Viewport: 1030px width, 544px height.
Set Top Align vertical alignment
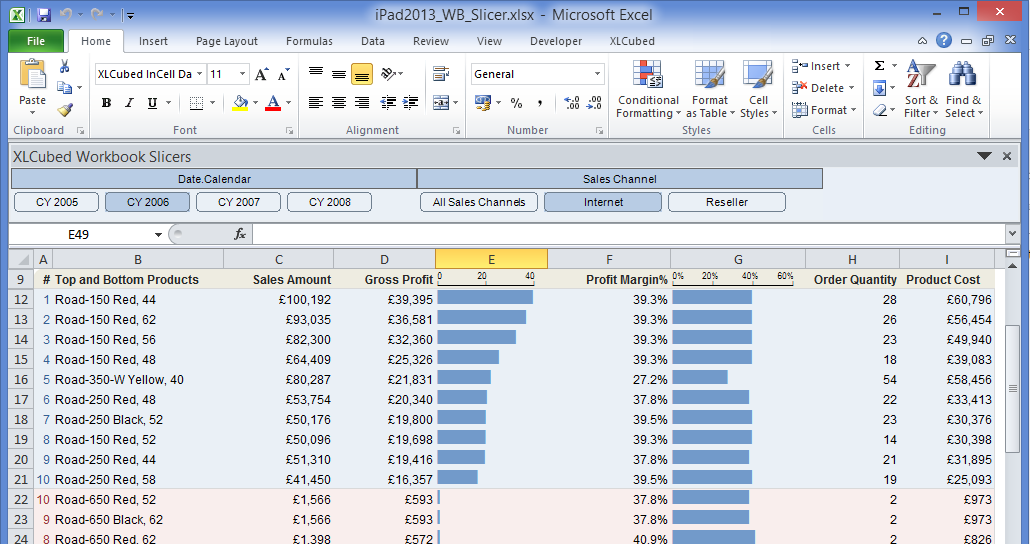[x=316, y=74]
